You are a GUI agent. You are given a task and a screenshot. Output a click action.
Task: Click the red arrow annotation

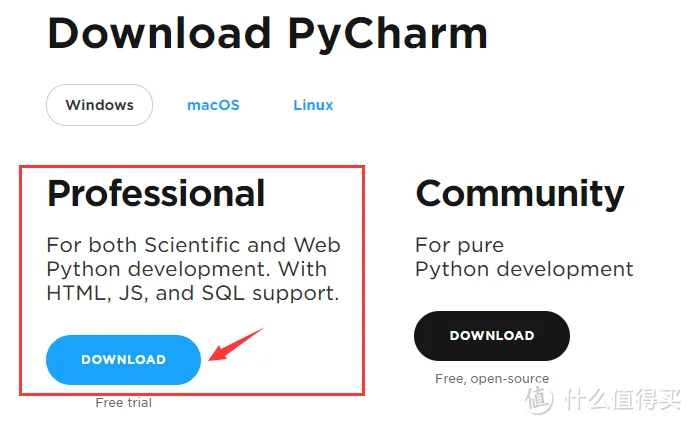tap(236, 344)
